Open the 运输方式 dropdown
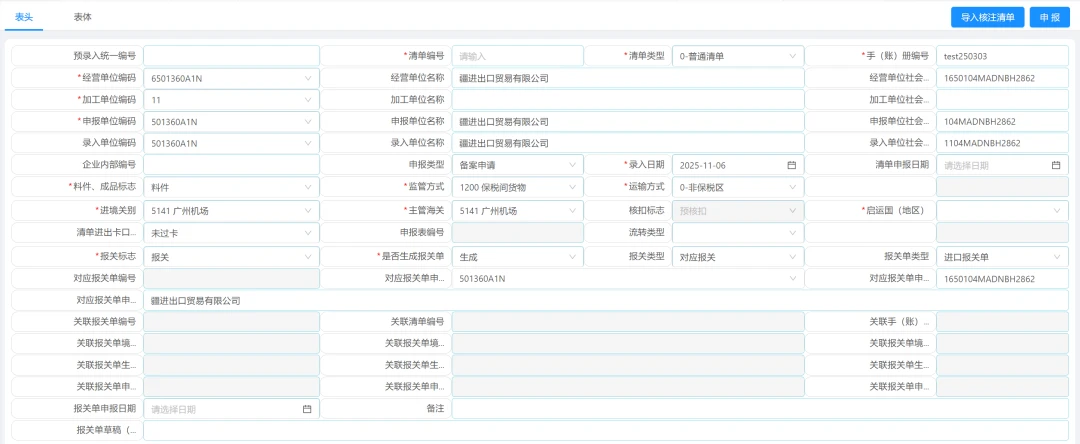 tap(737, 187)
